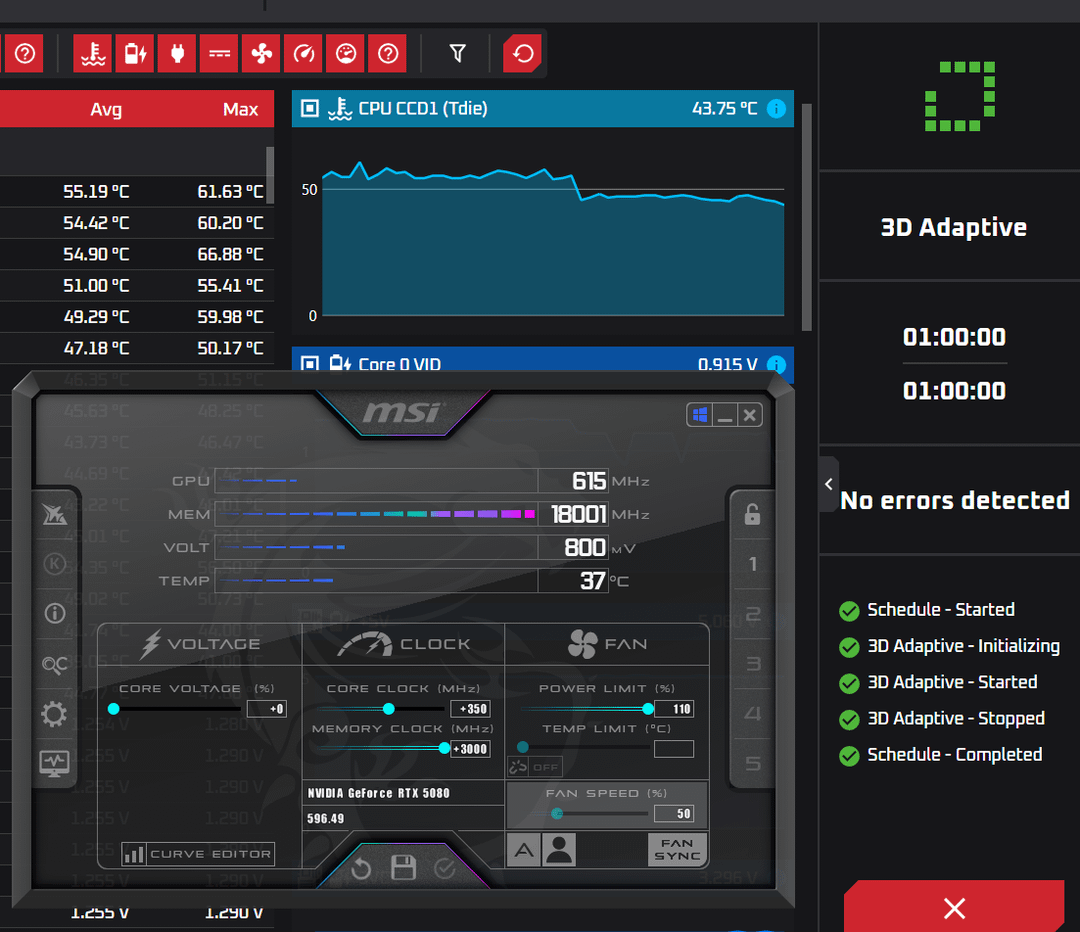The width and height of the screenshot is (1080, 932).
Task: Launch Kombustor with the K icon in Afterburner
Action: [54, 563]
